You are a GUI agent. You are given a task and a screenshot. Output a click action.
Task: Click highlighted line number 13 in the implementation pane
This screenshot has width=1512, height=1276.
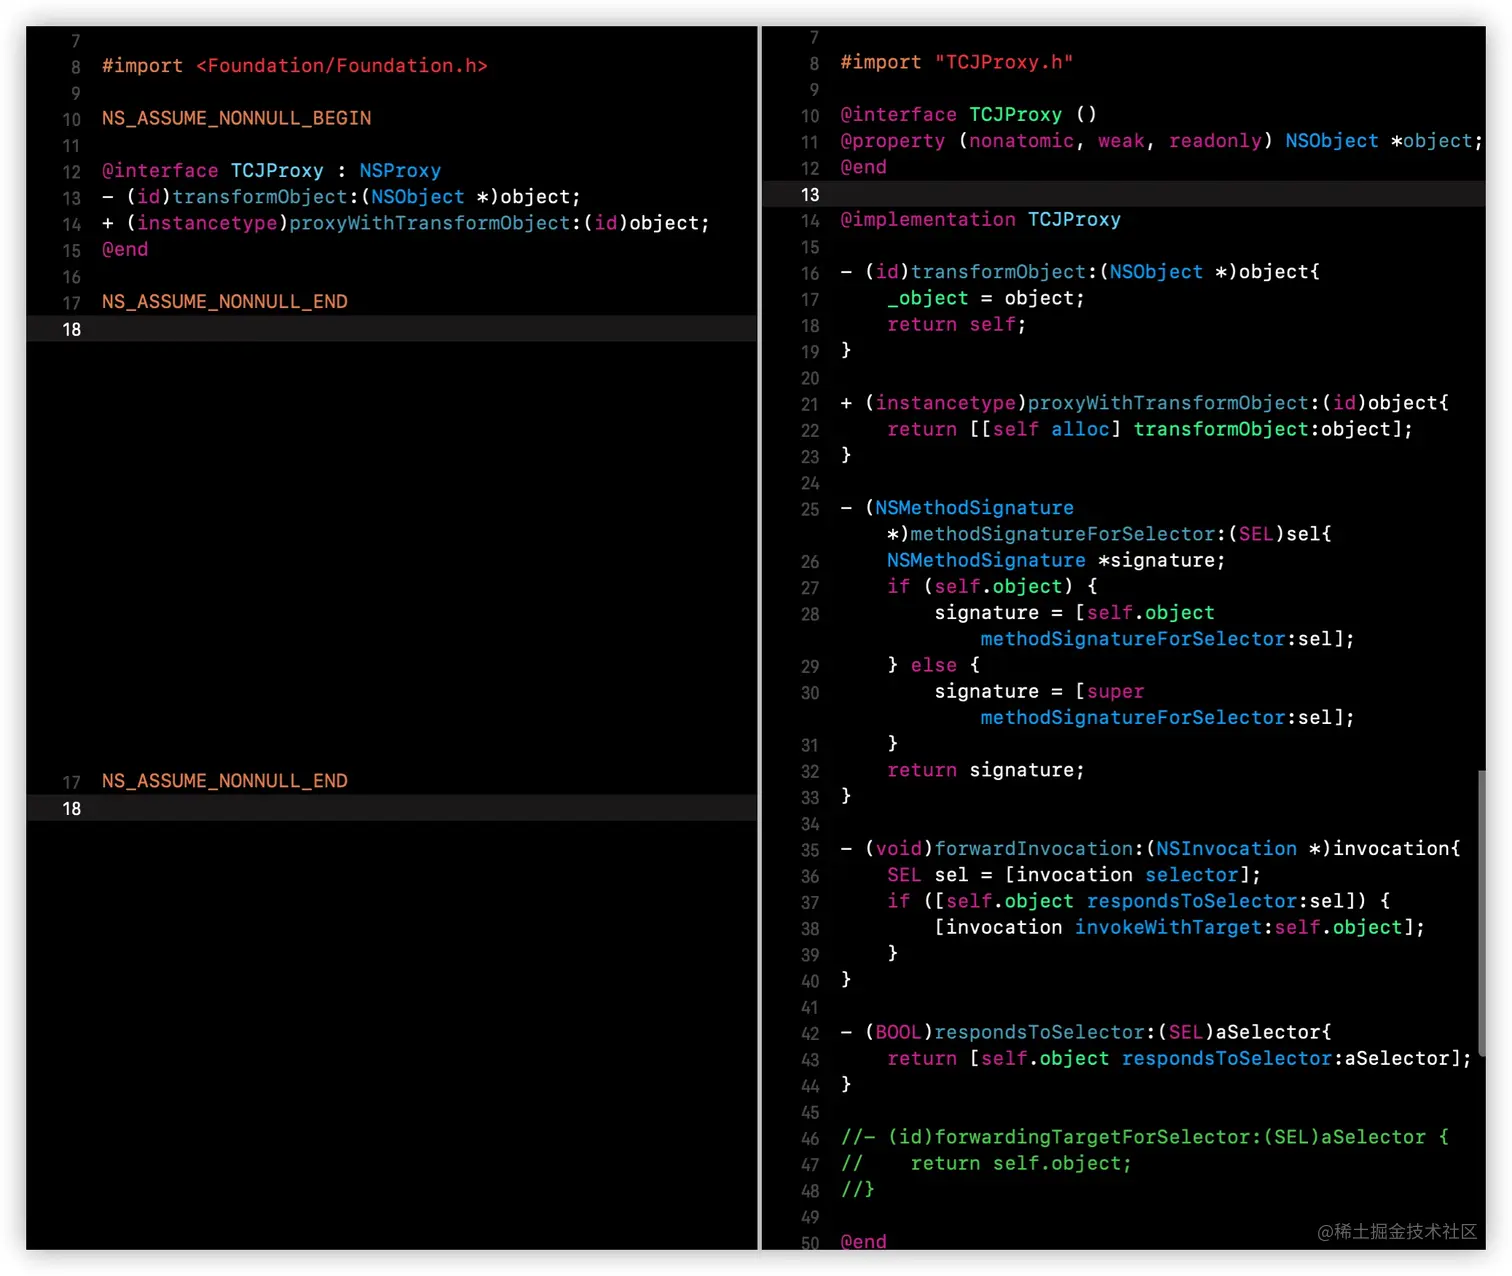(810, 194)
